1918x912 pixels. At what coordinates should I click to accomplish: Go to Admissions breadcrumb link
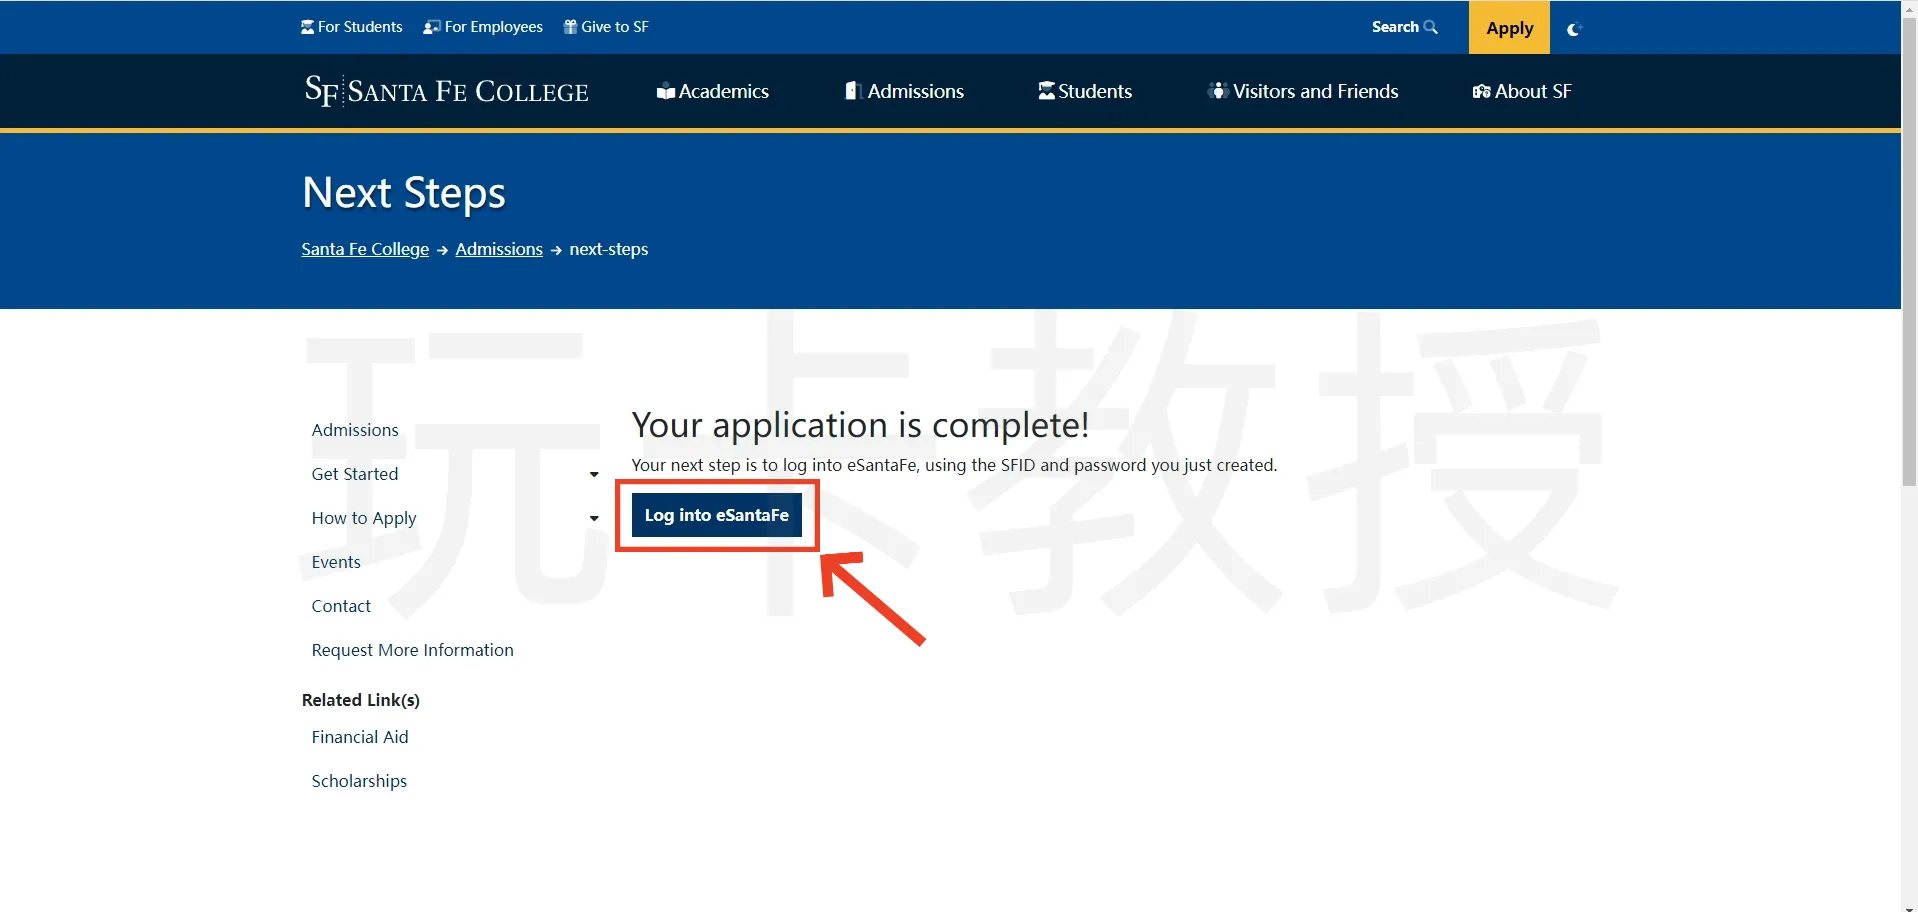(499, 249)
